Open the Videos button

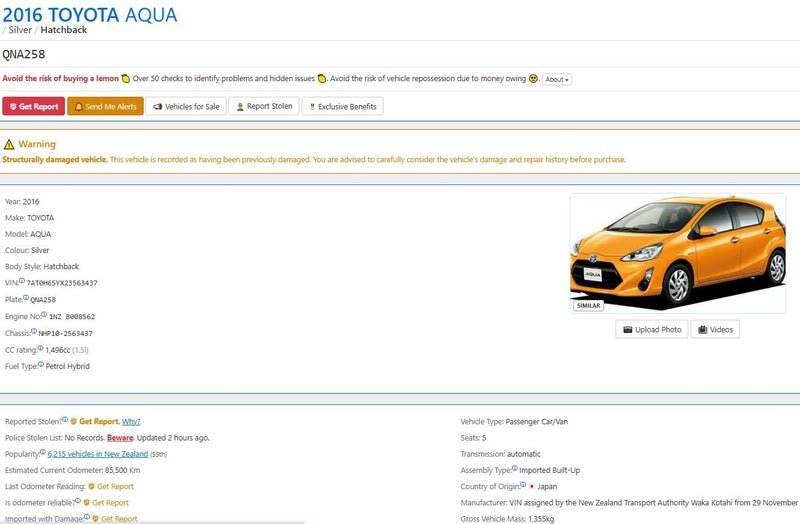pyautogui.click(x=715, y=329)
